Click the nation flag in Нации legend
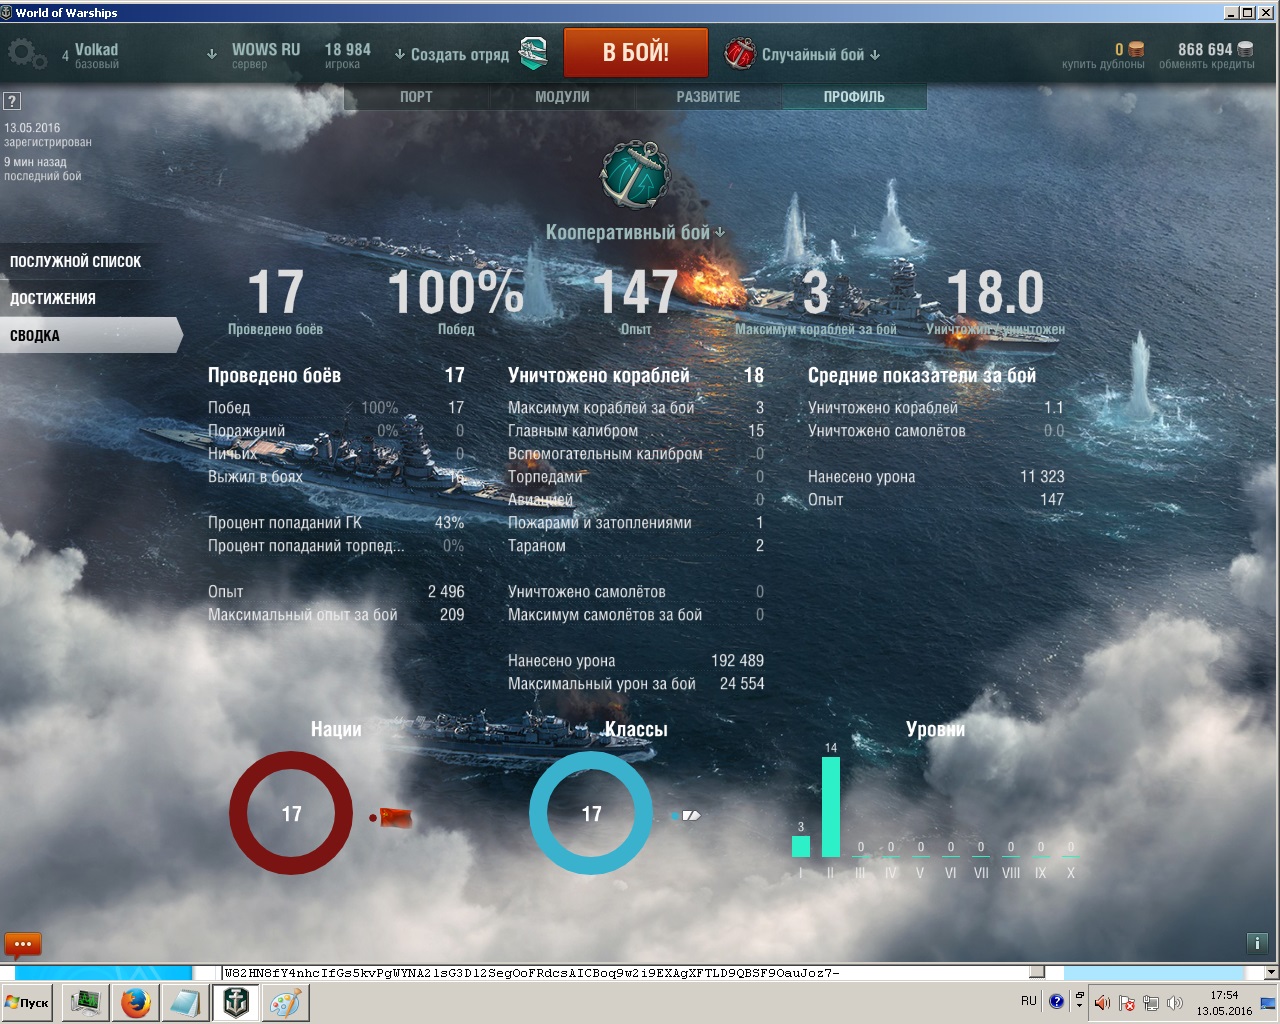This screenshot has height=1024, width=1280. (396, 817)
